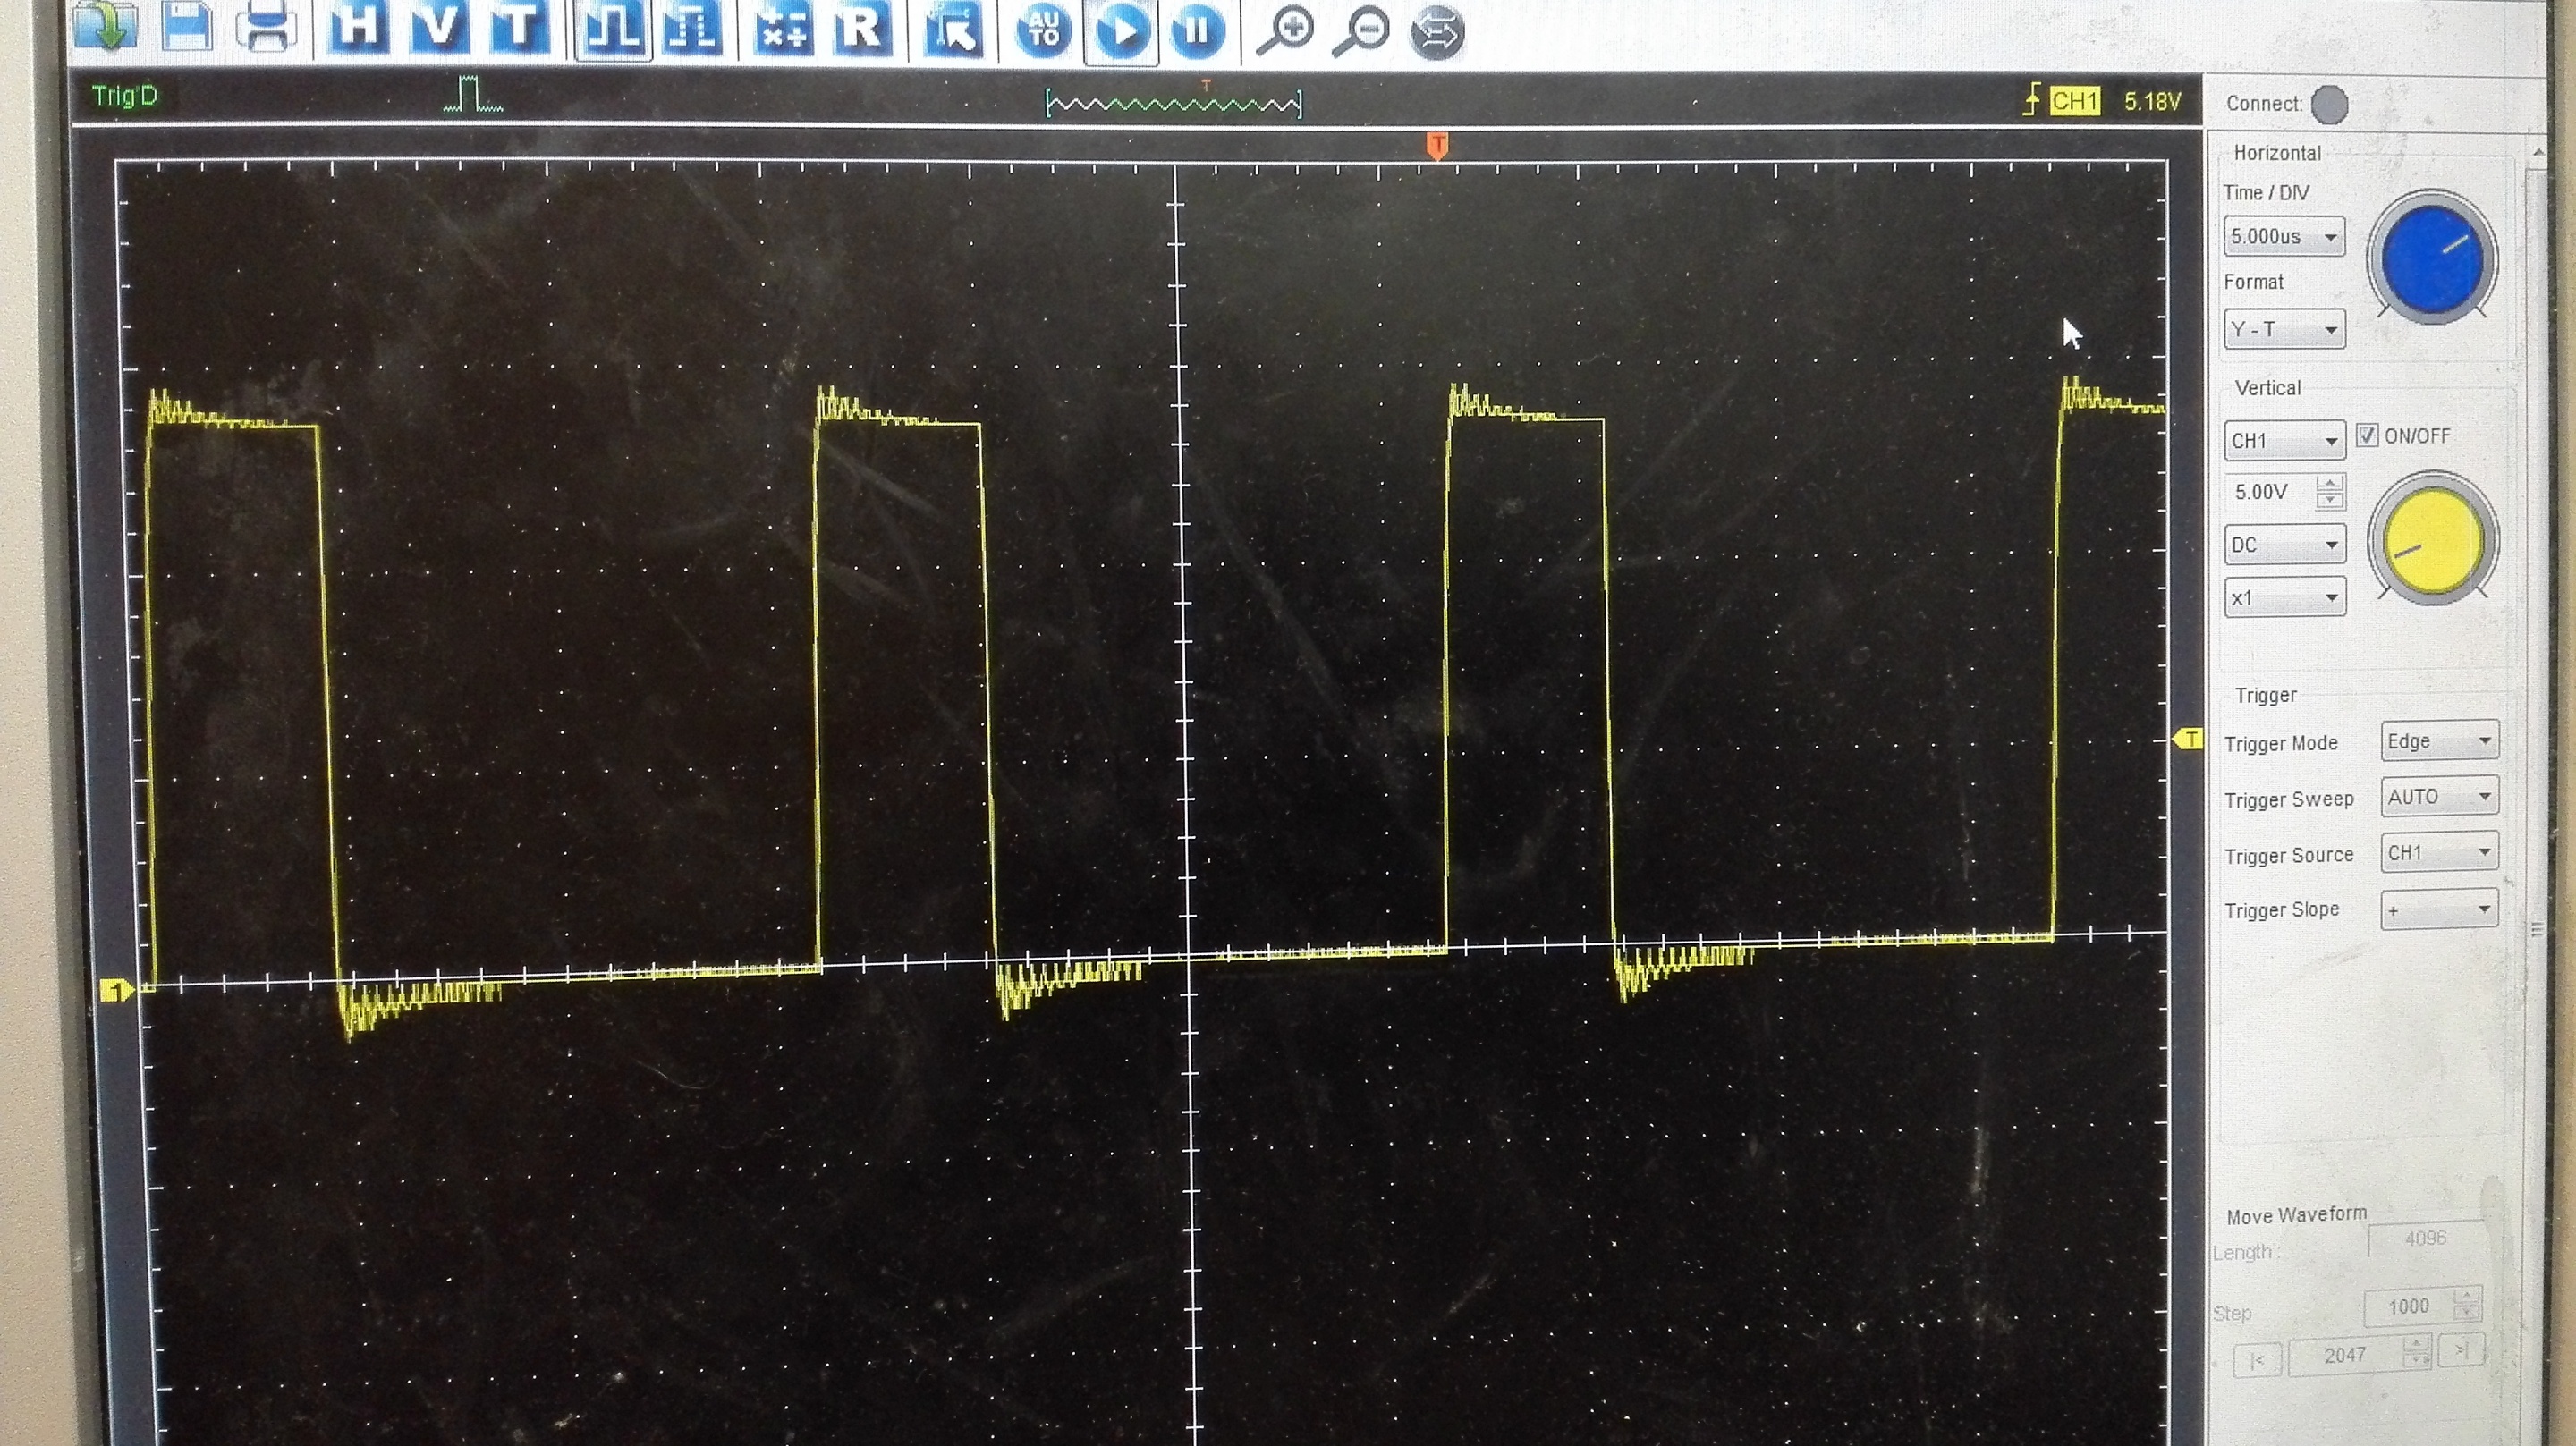Zoom out with the magnifier minus

1362,30
